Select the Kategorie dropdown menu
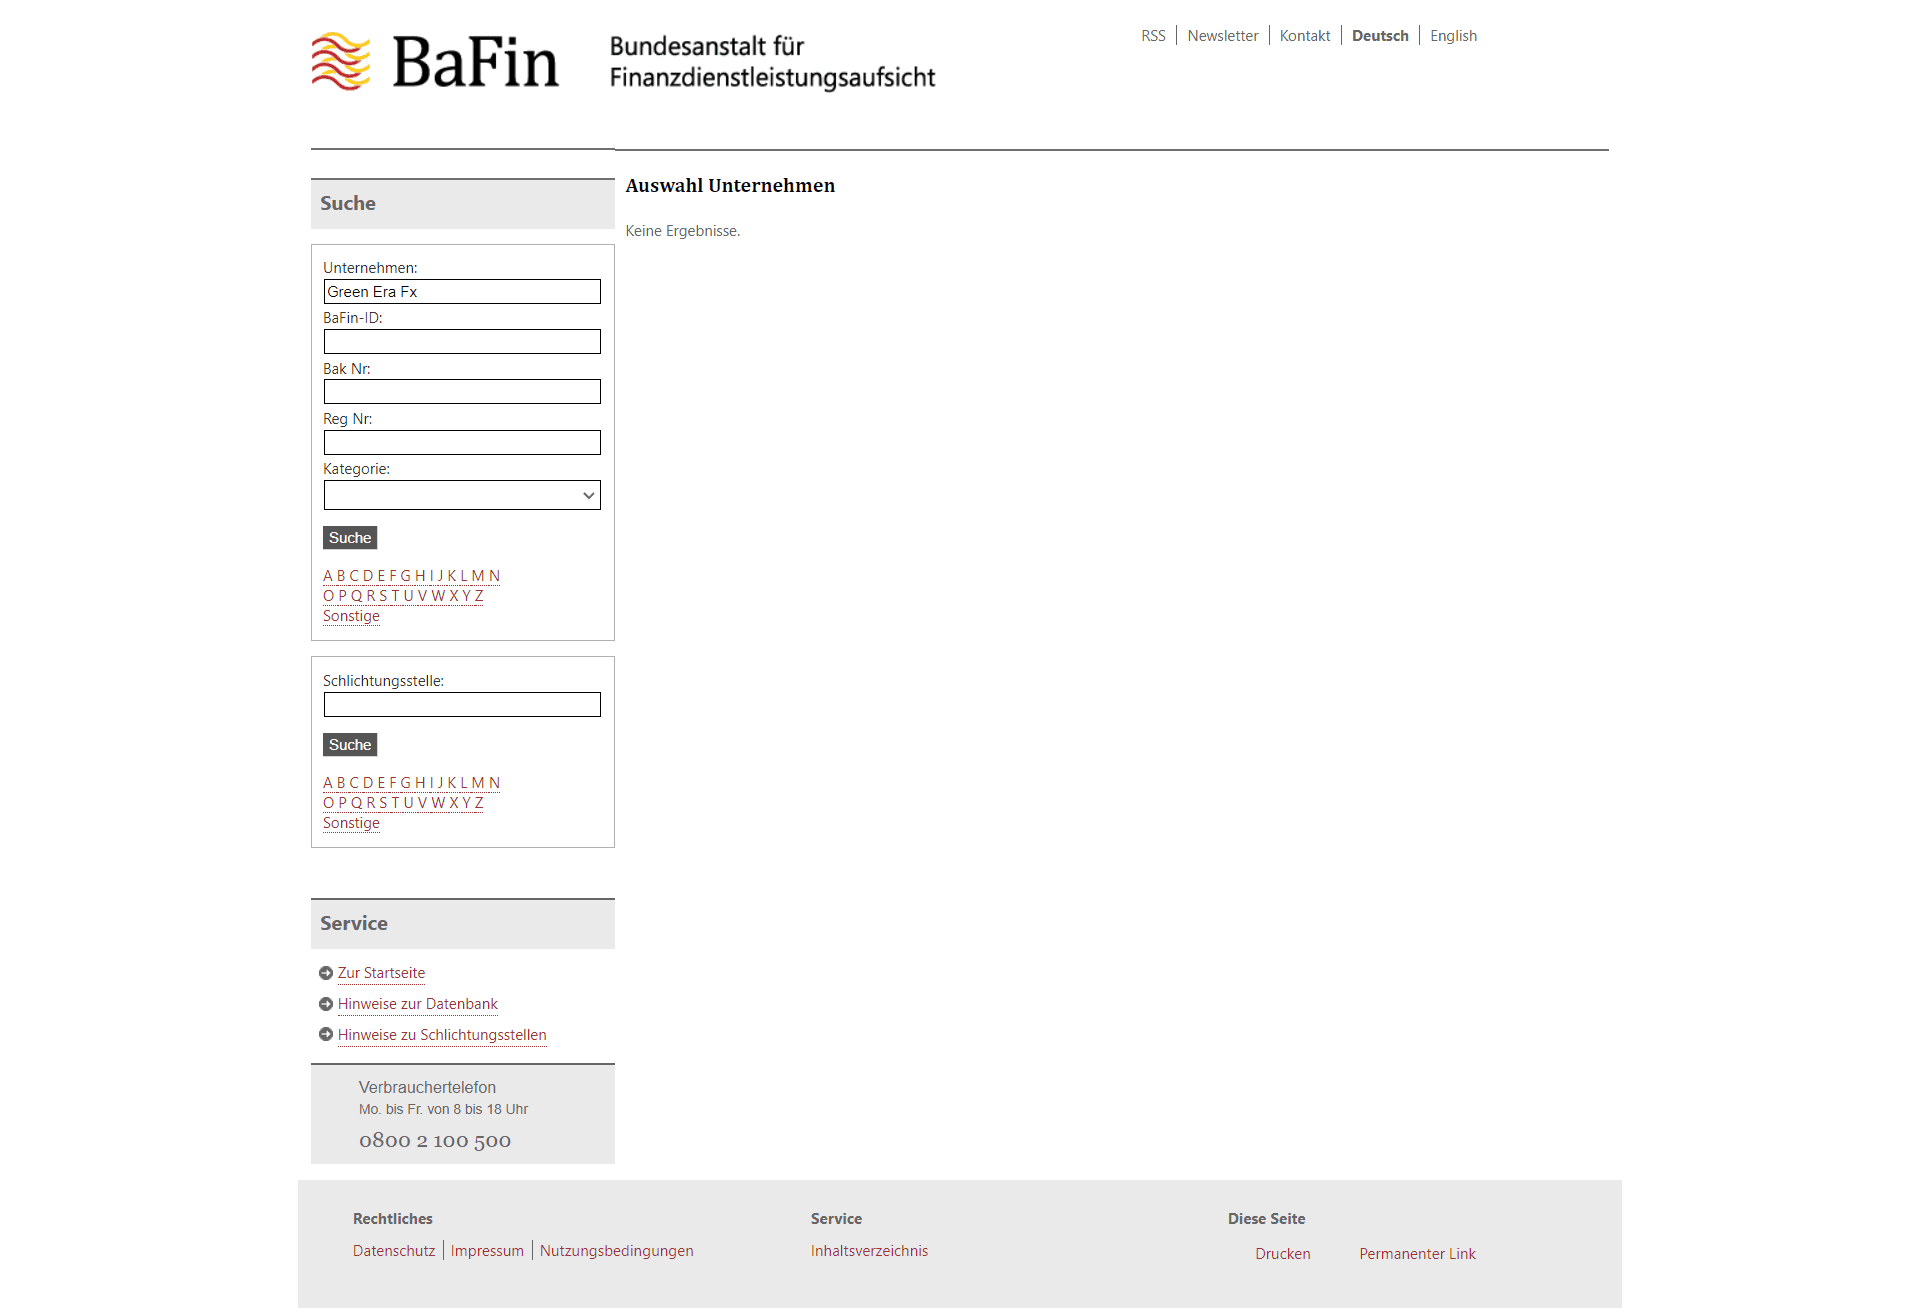This screenshot has height=1313, width=1920. (x=461, y=495)
